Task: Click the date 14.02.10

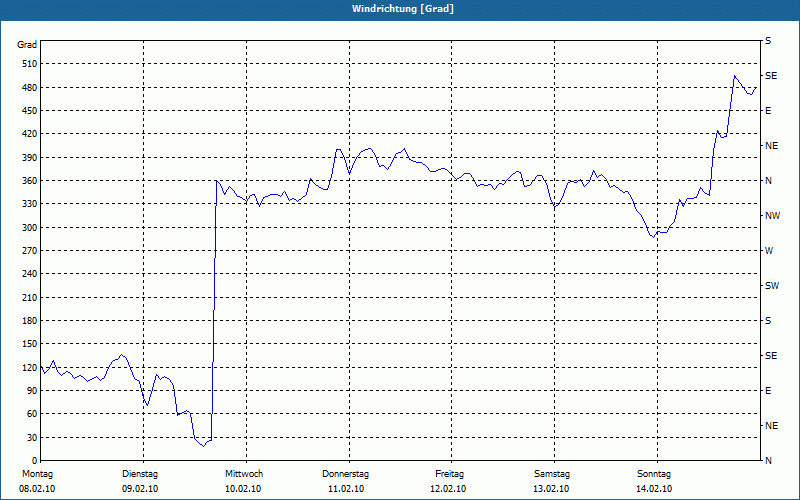Action: (654, 489)
